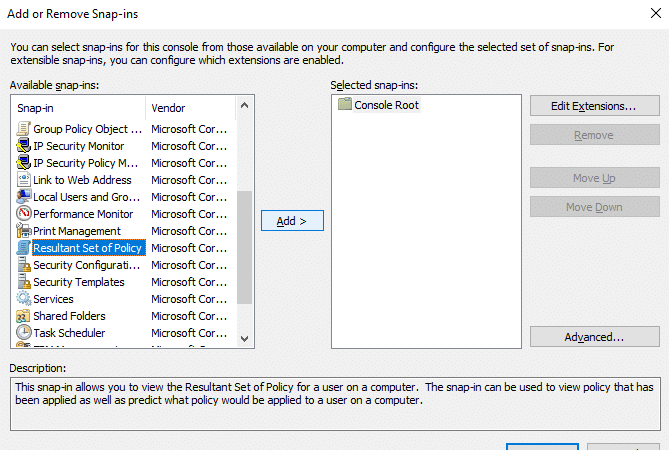Select IP Security Monitor in list
This screenshot has width=669, height=450.
pos(79,146)
